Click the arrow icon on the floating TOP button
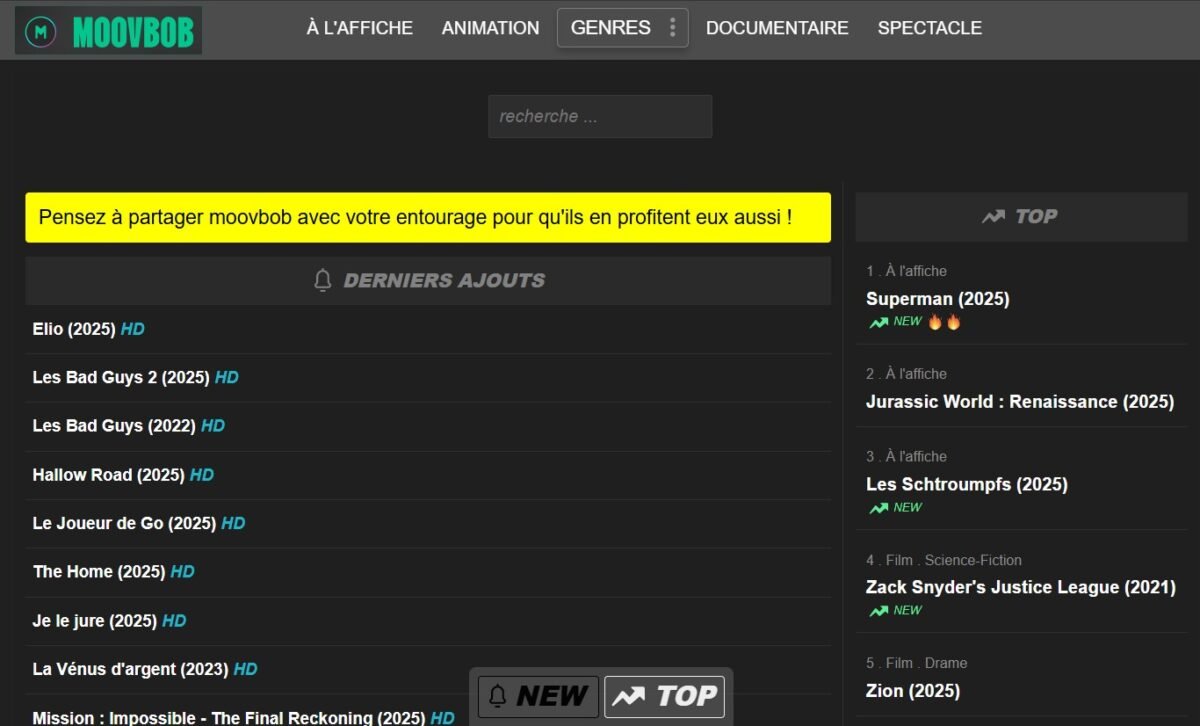This screenshot has height=726, width=1200. pyautogui.click(x=630, y=696)
